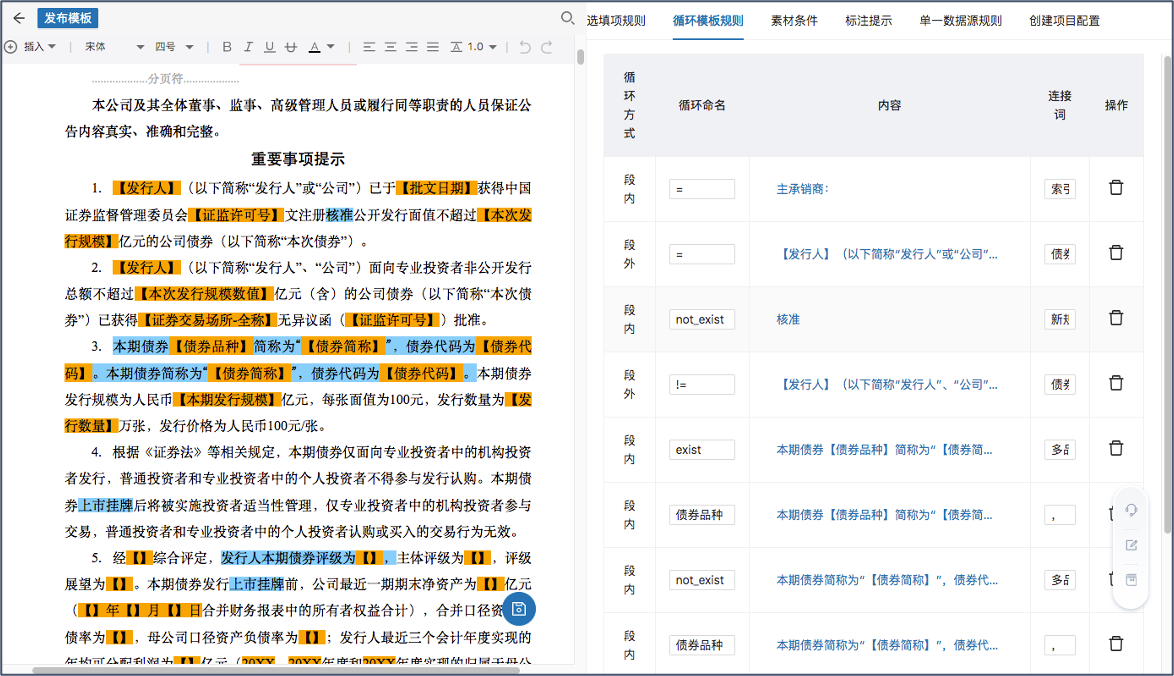Click the loop name field containing exist

pyautogui.click(x=701, y=450)
